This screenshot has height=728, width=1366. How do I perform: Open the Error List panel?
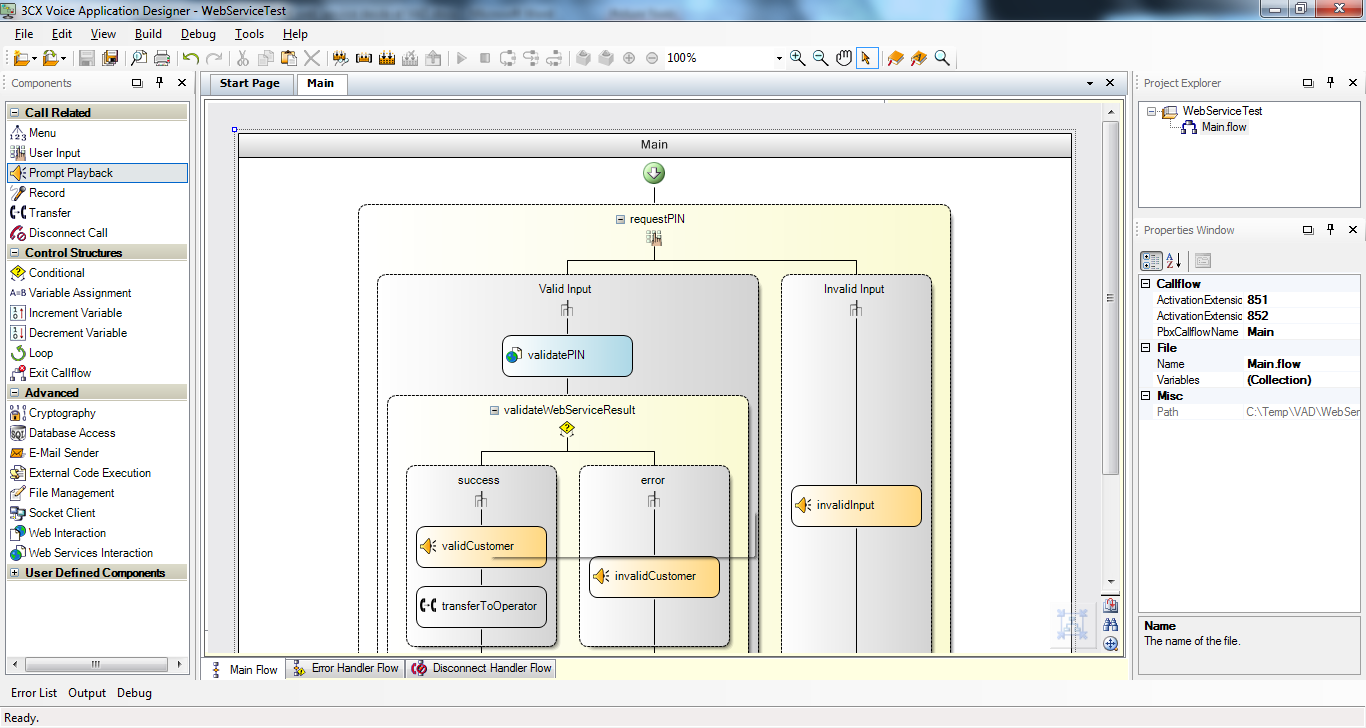pyautogui.click(x=34, y=693)
